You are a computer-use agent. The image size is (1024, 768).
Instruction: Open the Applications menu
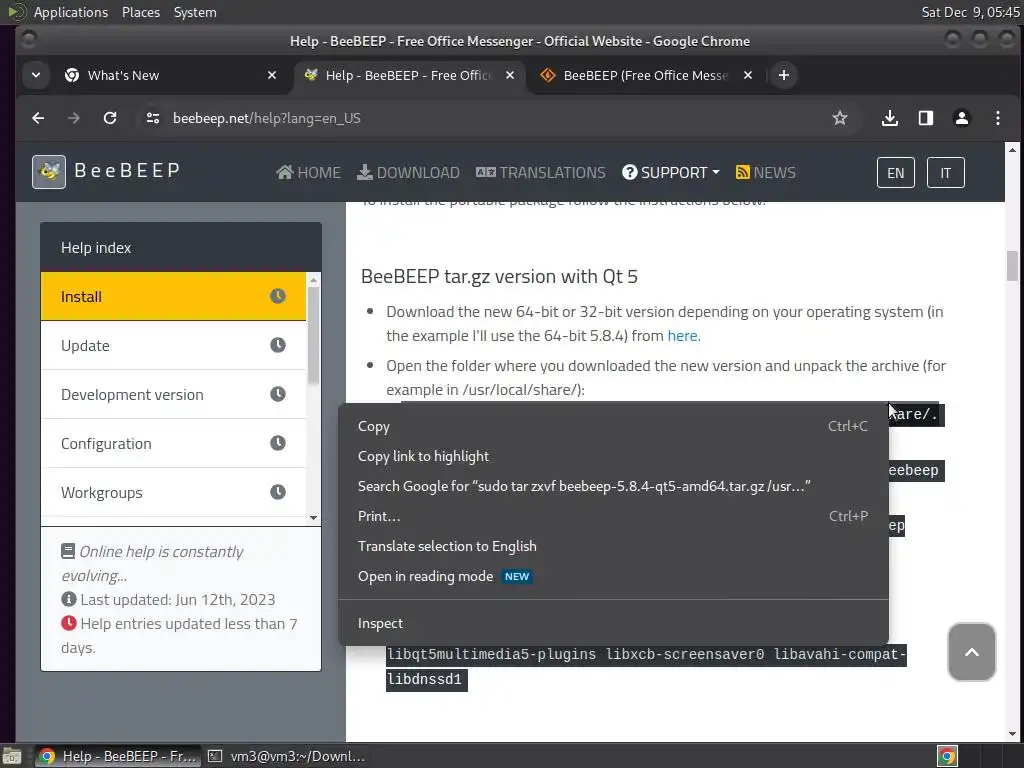point(71,12)
